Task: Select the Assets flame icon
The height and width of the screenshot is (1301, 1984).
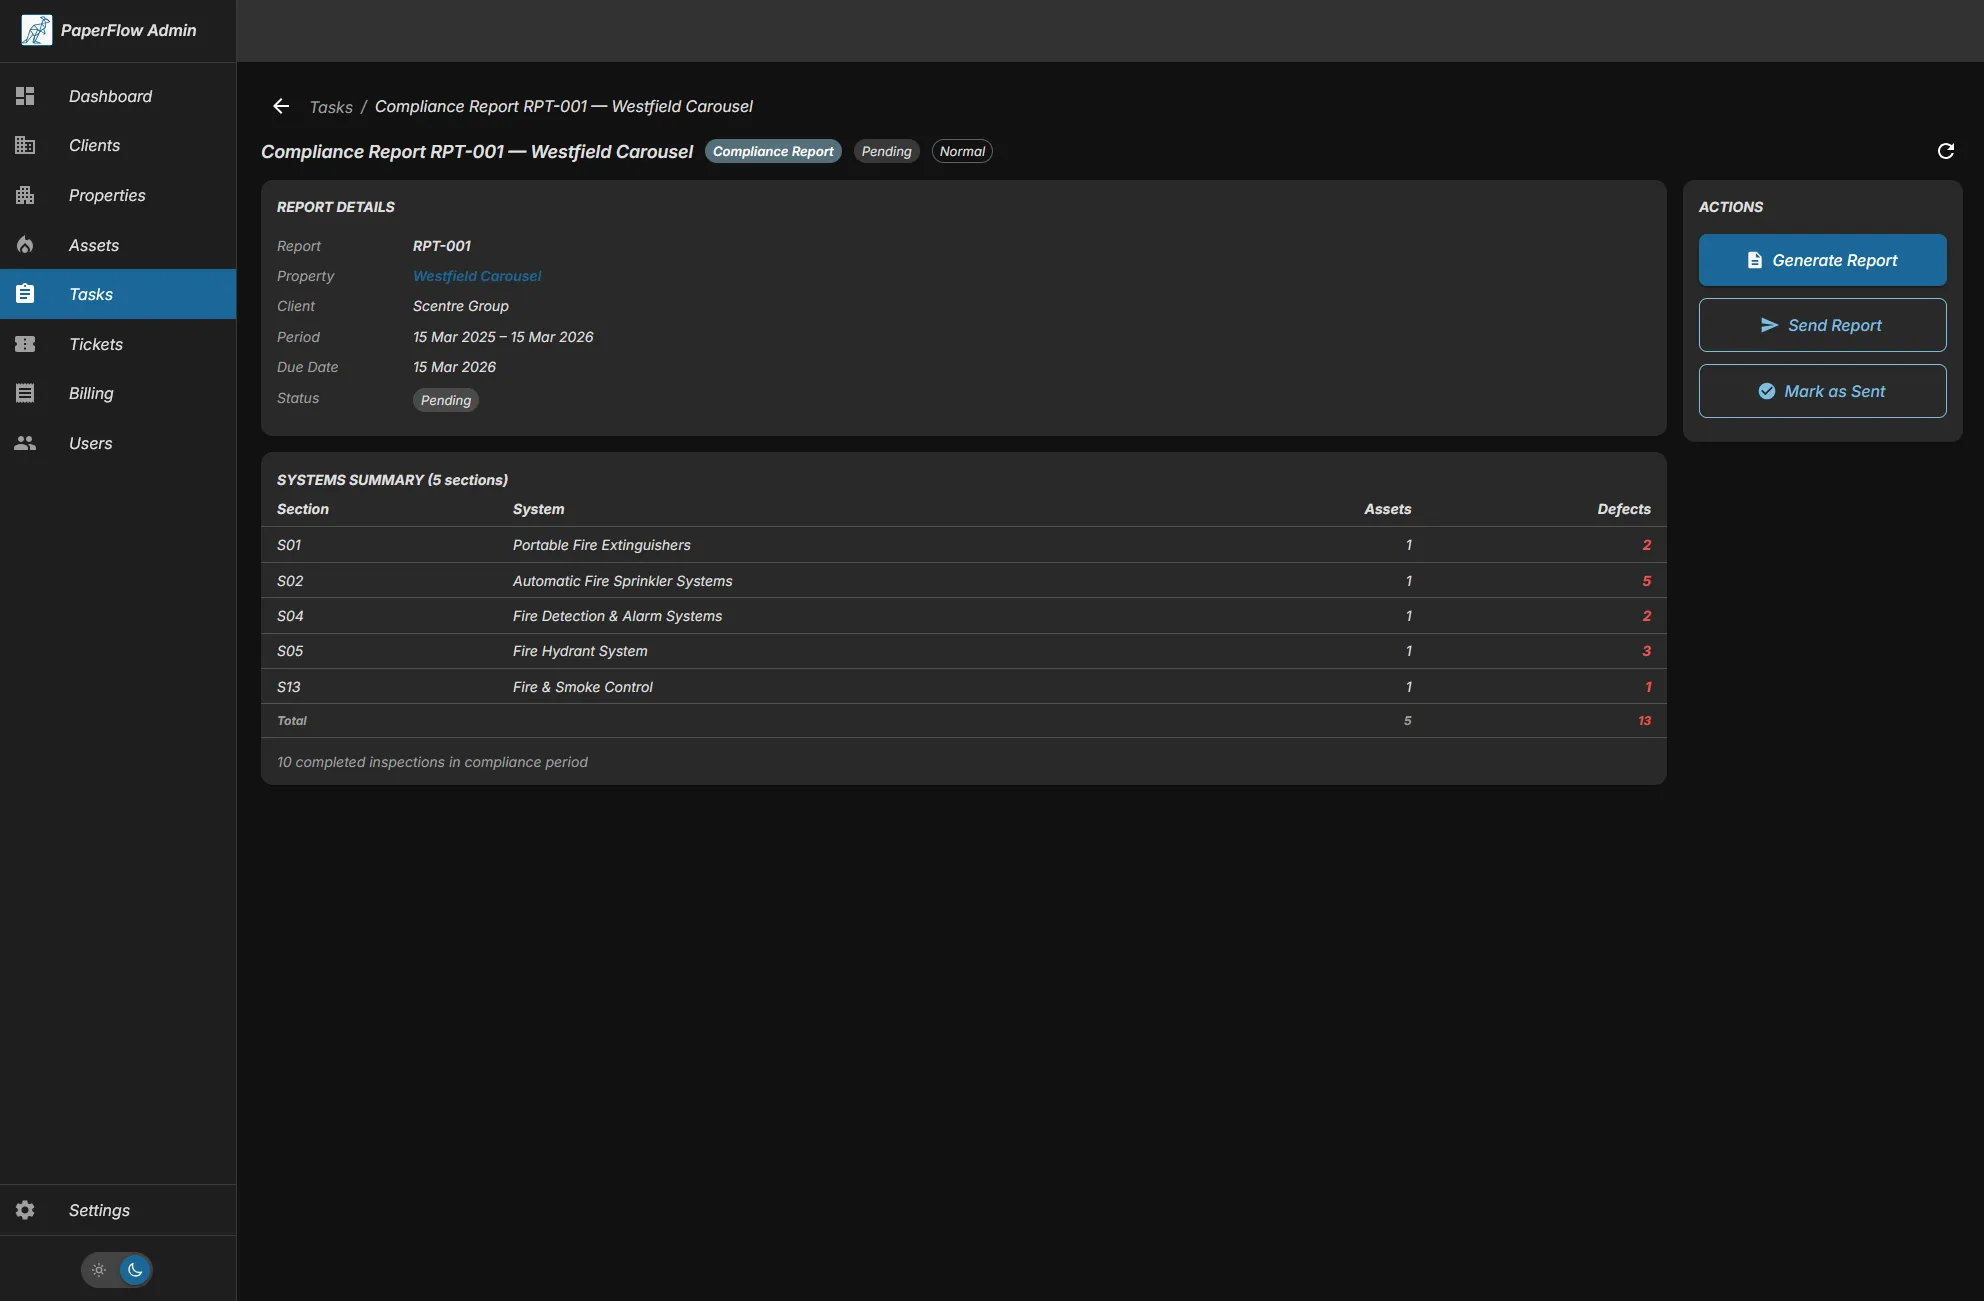Action: coord(25,245)
